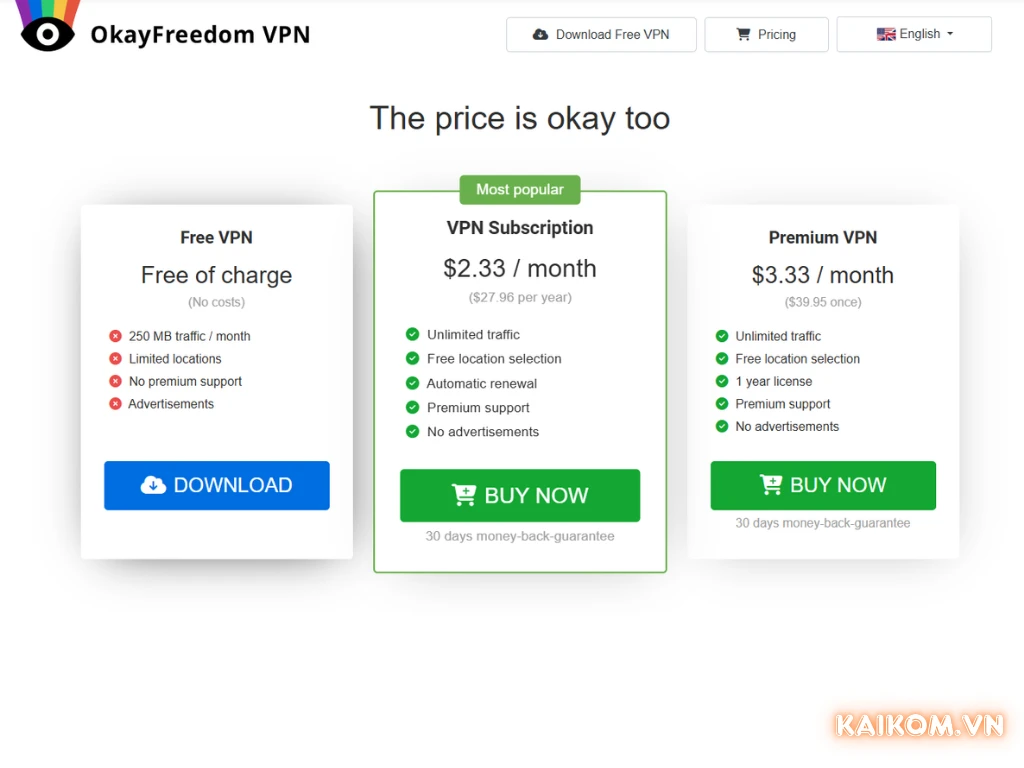Click the cloud icon on Download Free VPN button
Image resolution: width=1024 pixels, height=768 pixels.
[538, 34]
